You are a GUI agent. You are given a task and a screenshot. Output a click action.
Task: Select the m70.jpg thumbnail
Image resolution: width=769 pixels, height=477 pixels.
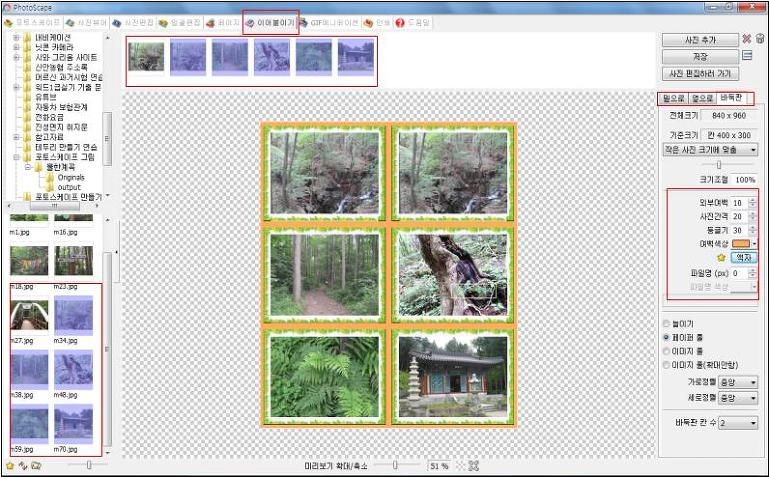click(x=73, y=424)
